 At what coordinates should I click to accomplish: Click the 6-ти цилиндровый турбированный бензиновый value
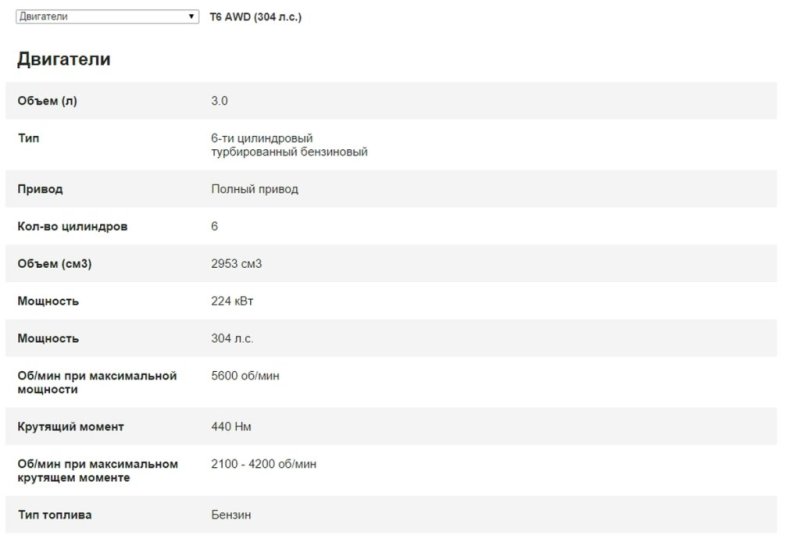click(x=289, y=145)
